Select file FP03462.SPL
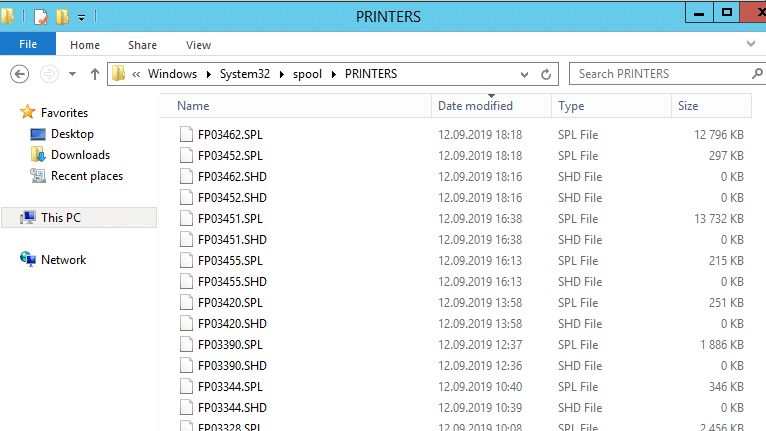 [230, 134]
